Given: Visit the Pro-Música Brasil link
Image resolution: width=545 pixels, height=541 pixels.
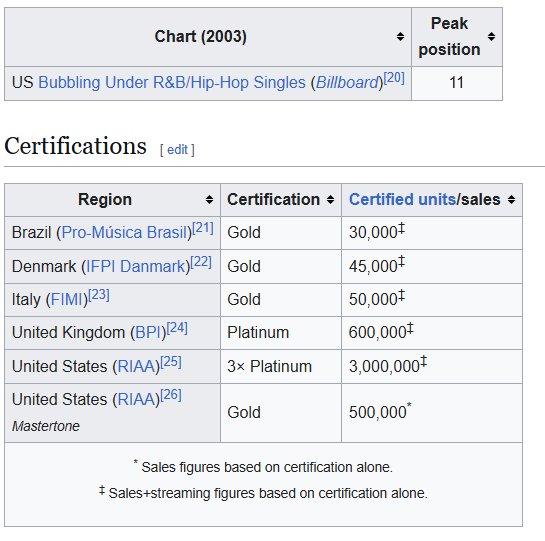Looking at the screenshot, I should [x=124, y=233].
